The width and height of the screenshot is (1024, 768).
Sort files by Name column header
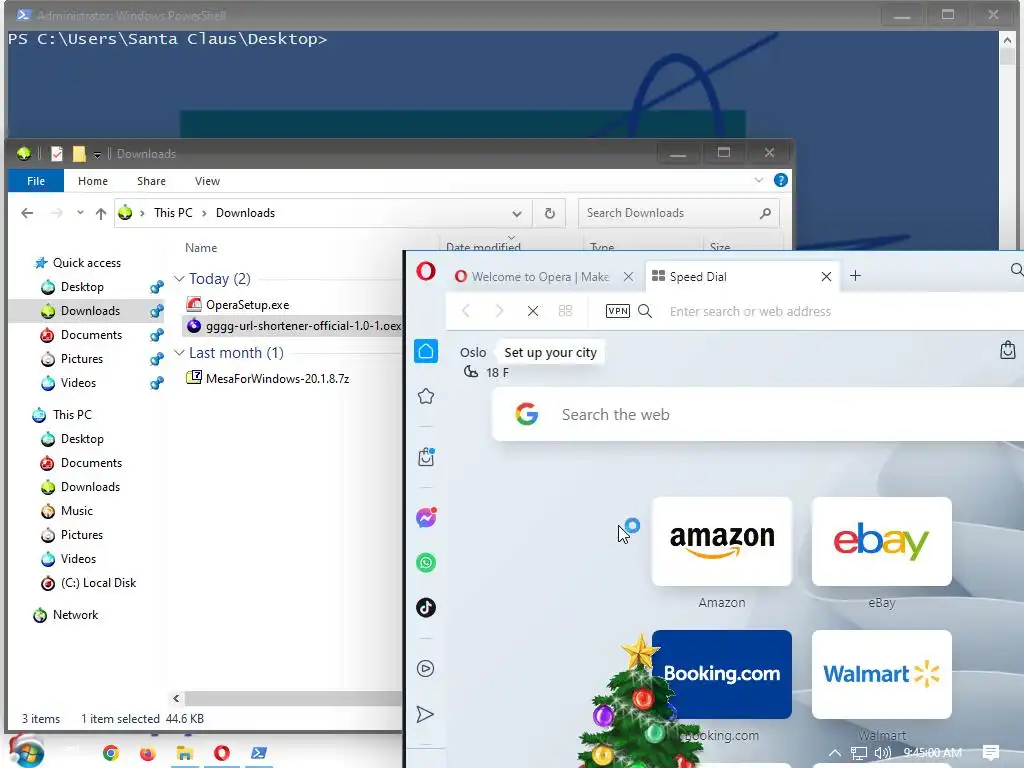click(x=200, y=248)
